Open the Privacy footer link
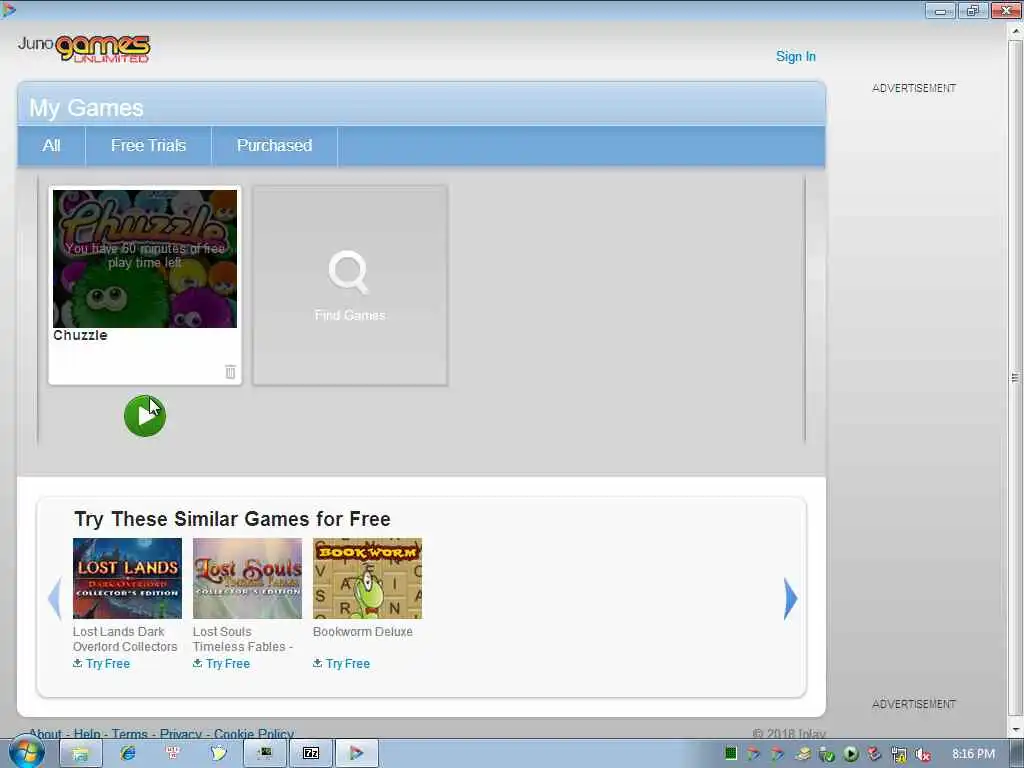Viewport: 1024px width, 768px height. (x=181, y=734)
